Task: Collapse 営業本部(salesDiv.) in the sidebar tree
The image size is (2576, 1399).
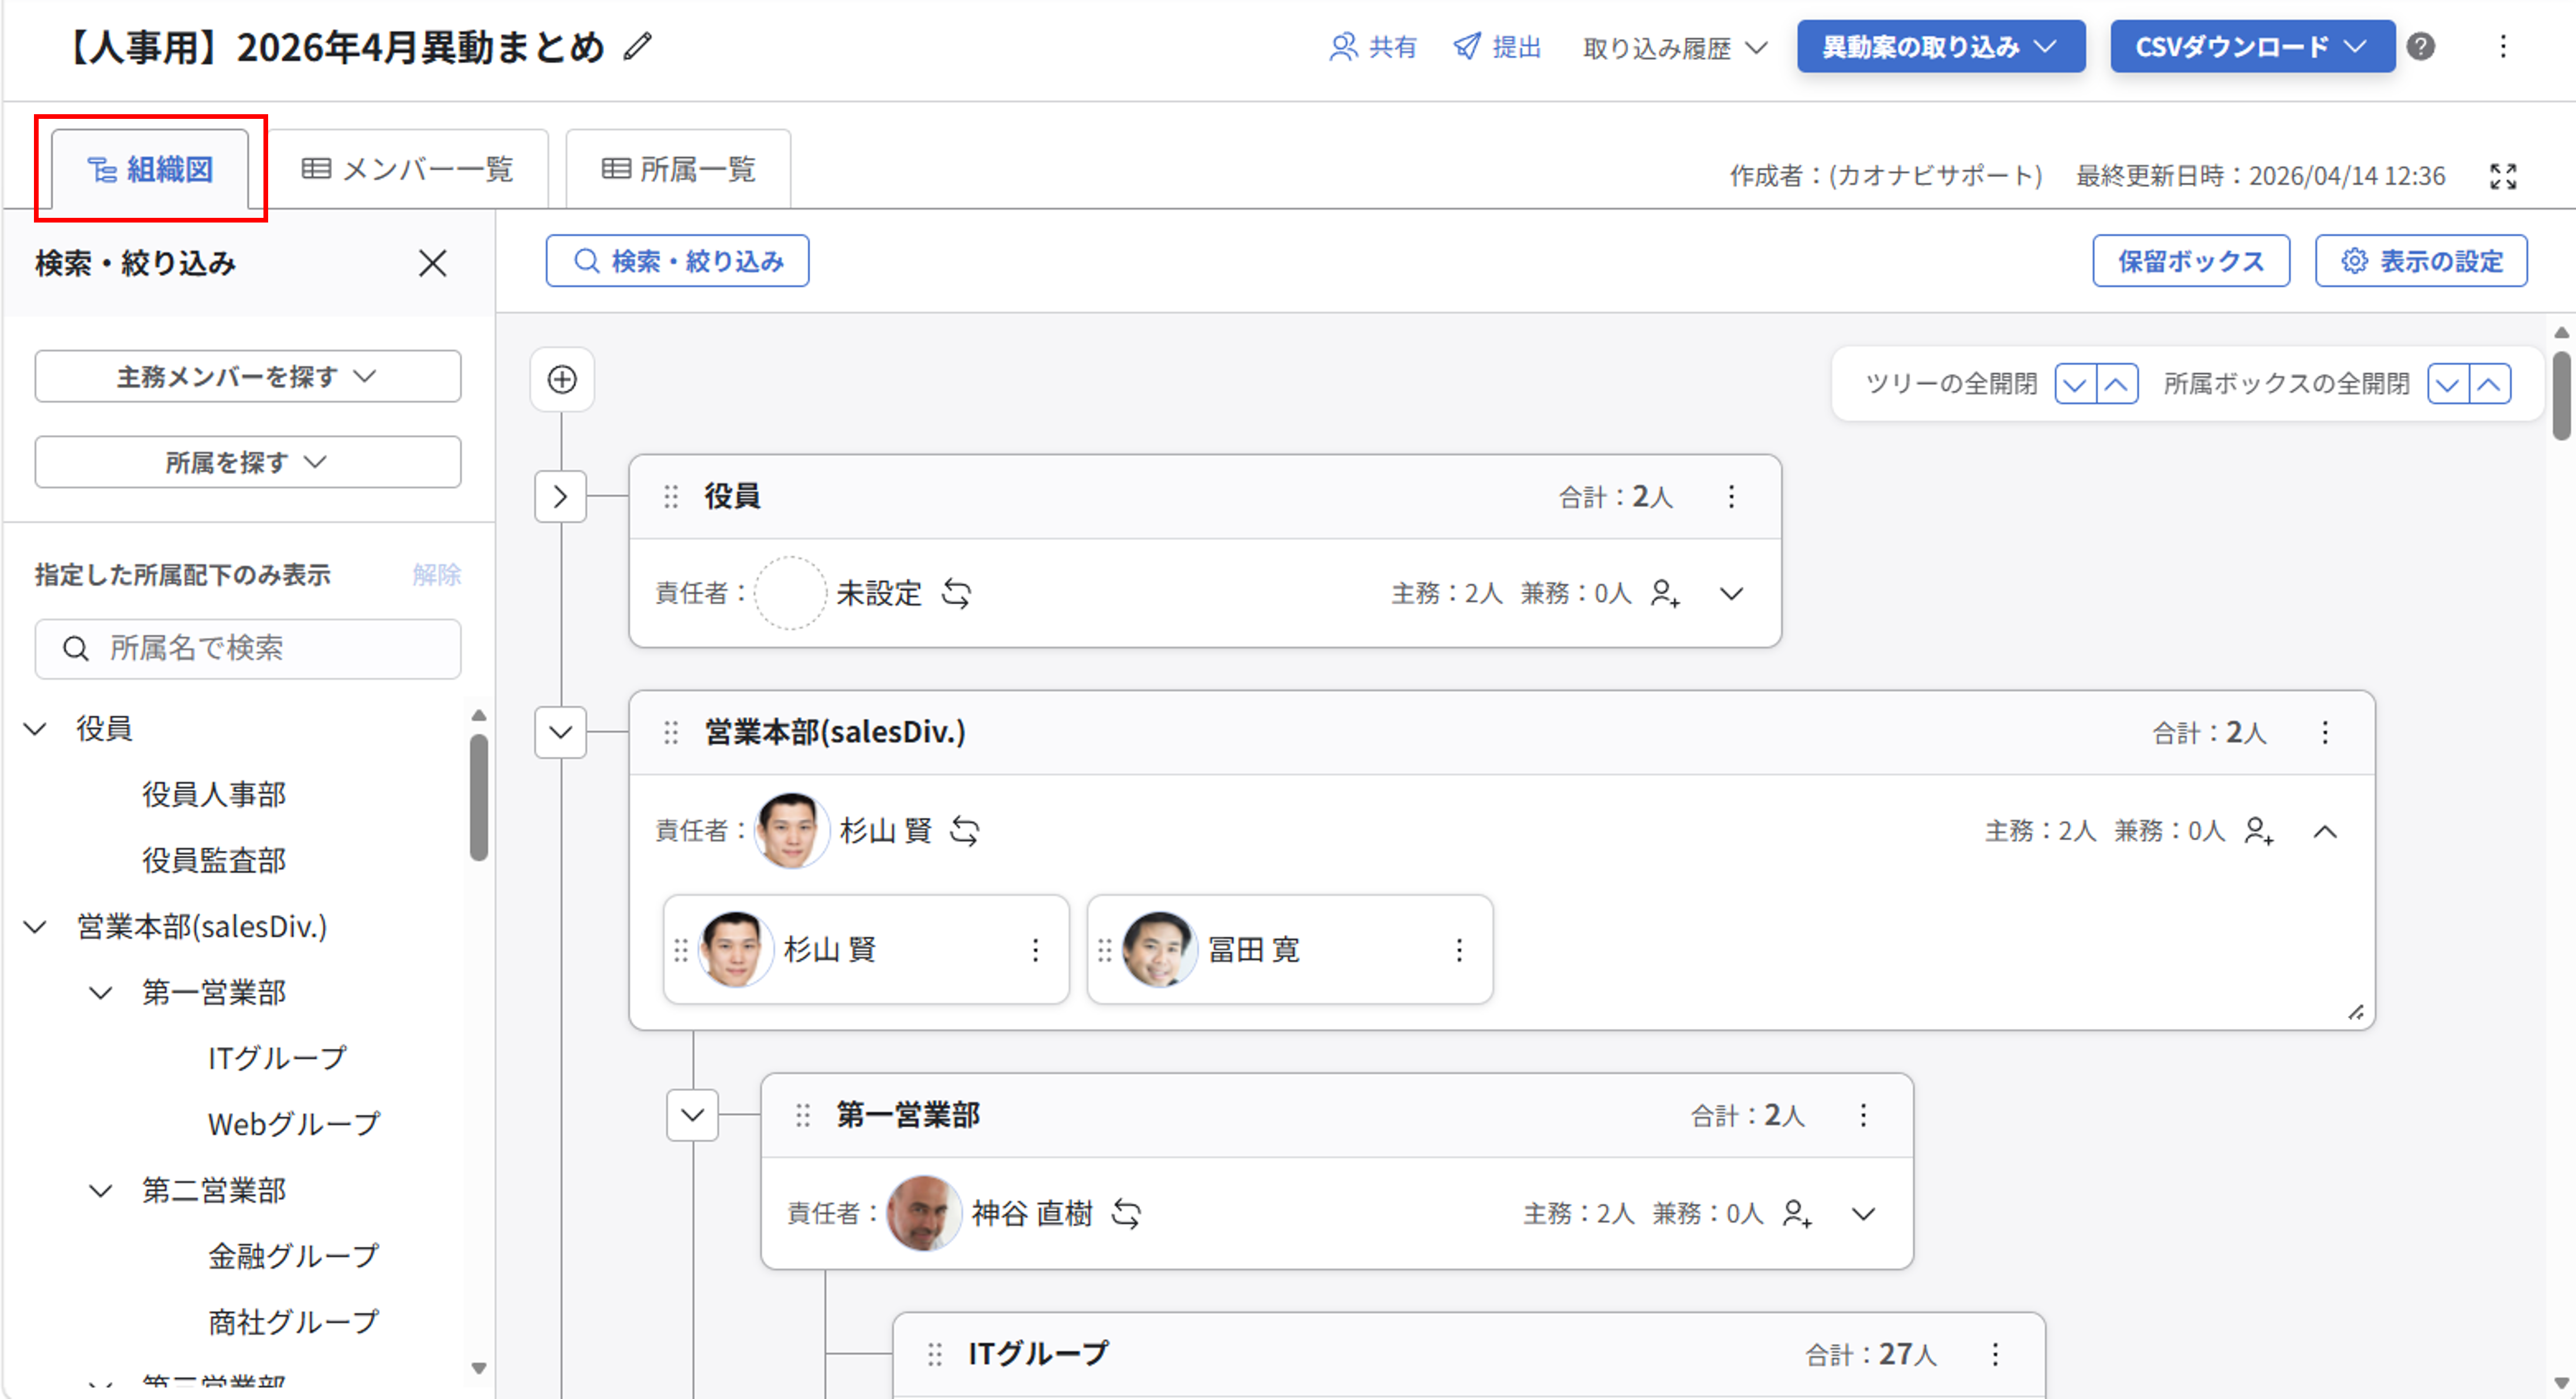Action: coord(36,927)
